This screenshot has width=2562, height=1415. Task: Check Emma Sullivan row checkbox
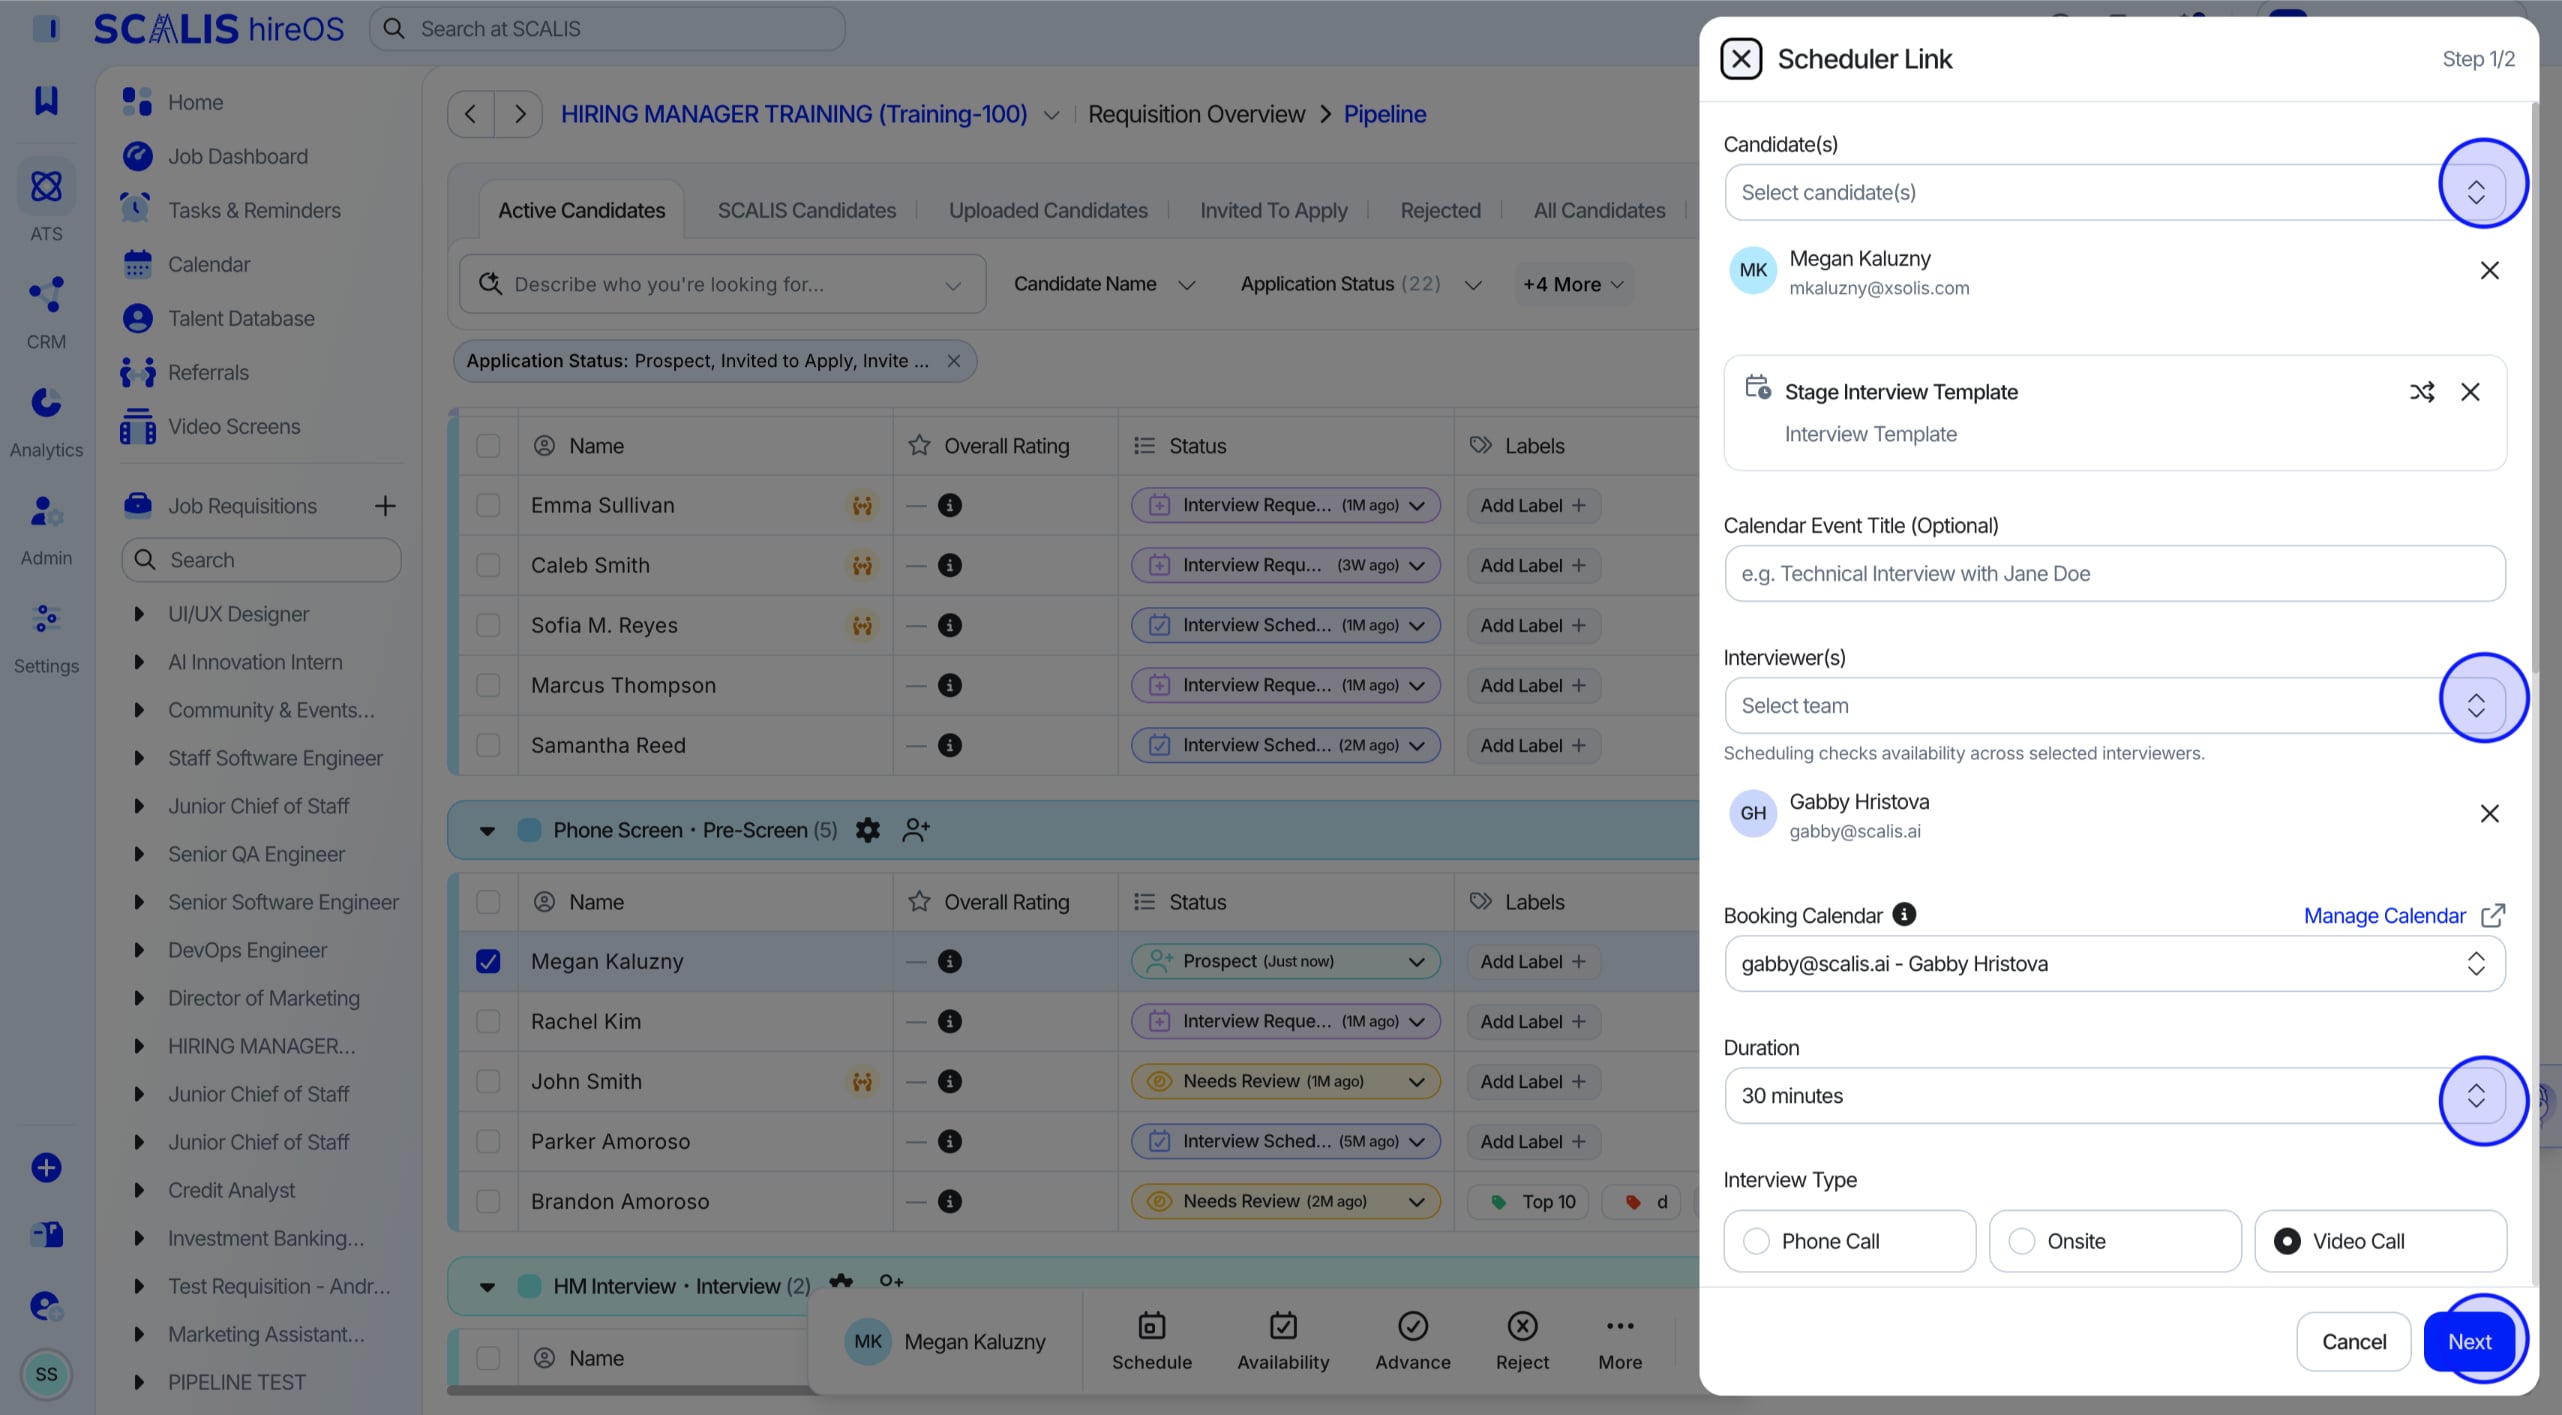[x=488, y=506]
